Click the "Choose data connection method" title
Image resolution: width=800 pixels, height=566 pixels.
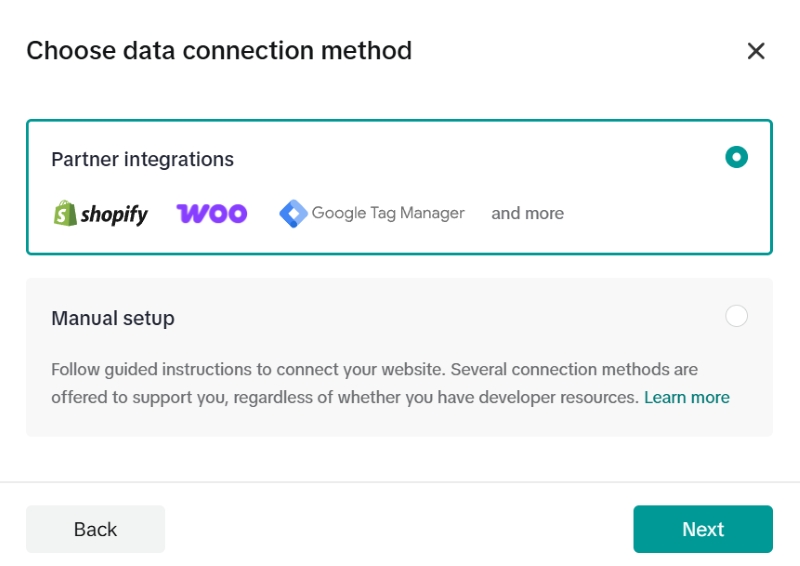tap(219, 51)
